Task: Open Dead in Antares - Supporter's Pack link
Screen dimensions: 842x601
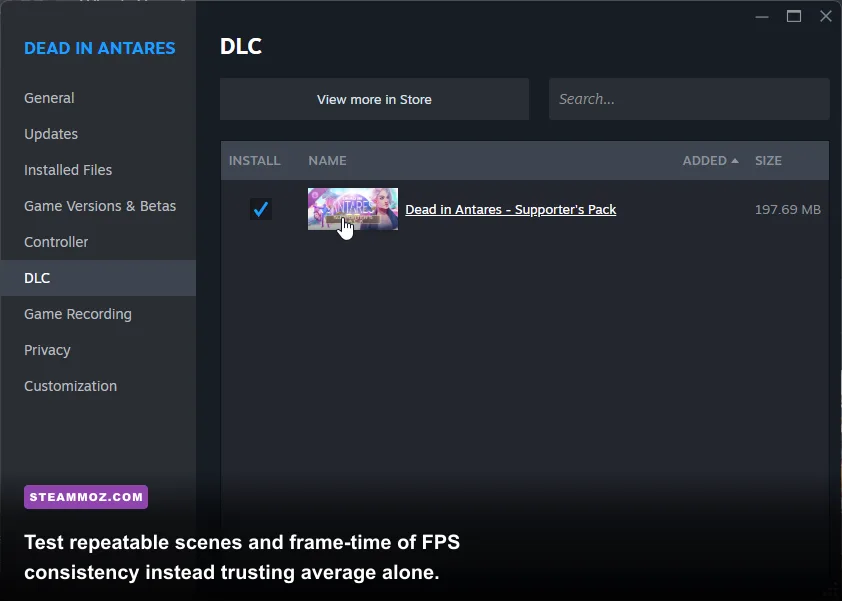Action: 511,209
